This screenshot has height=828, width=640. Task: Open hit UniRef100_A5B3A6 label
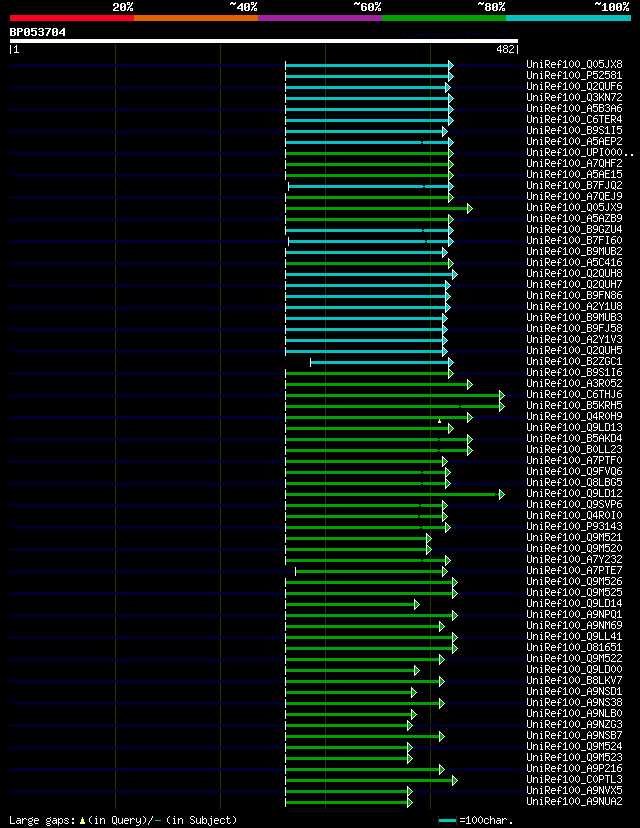[574, 109]
